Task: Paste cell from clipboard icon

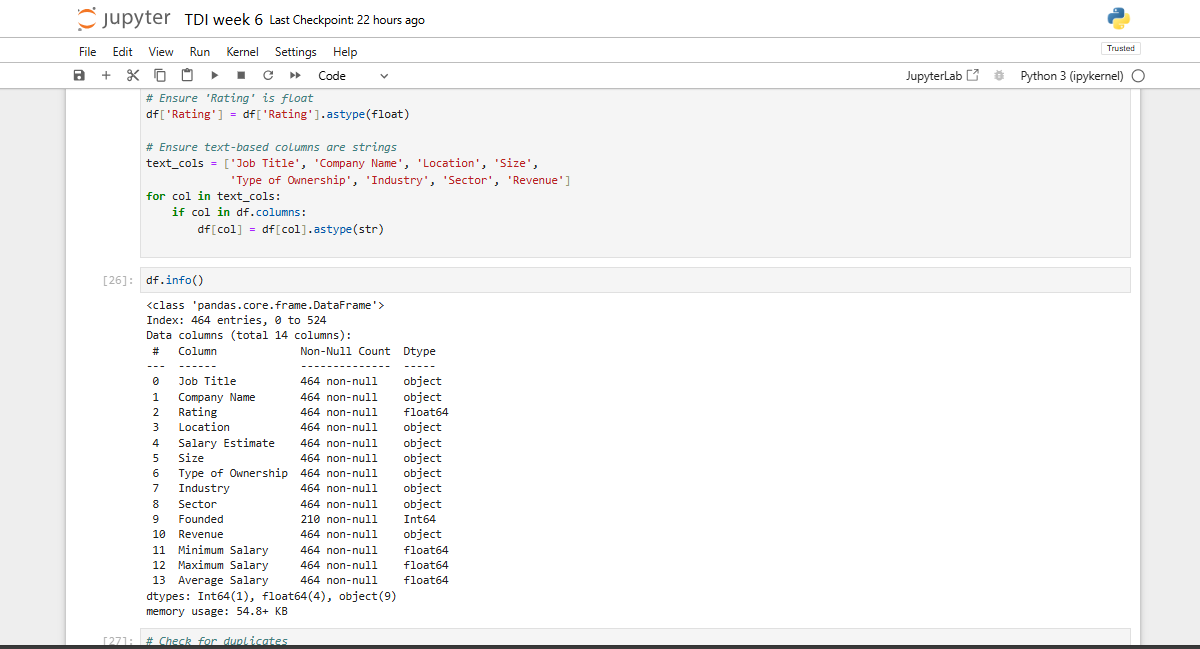Action: (187, 76)
